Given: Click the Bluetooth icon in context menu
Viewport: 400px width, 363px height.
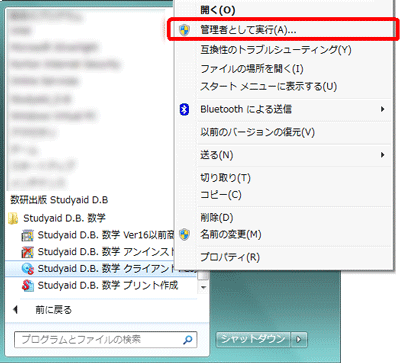Looking at the screenshot, I should [x=184, y=109].
